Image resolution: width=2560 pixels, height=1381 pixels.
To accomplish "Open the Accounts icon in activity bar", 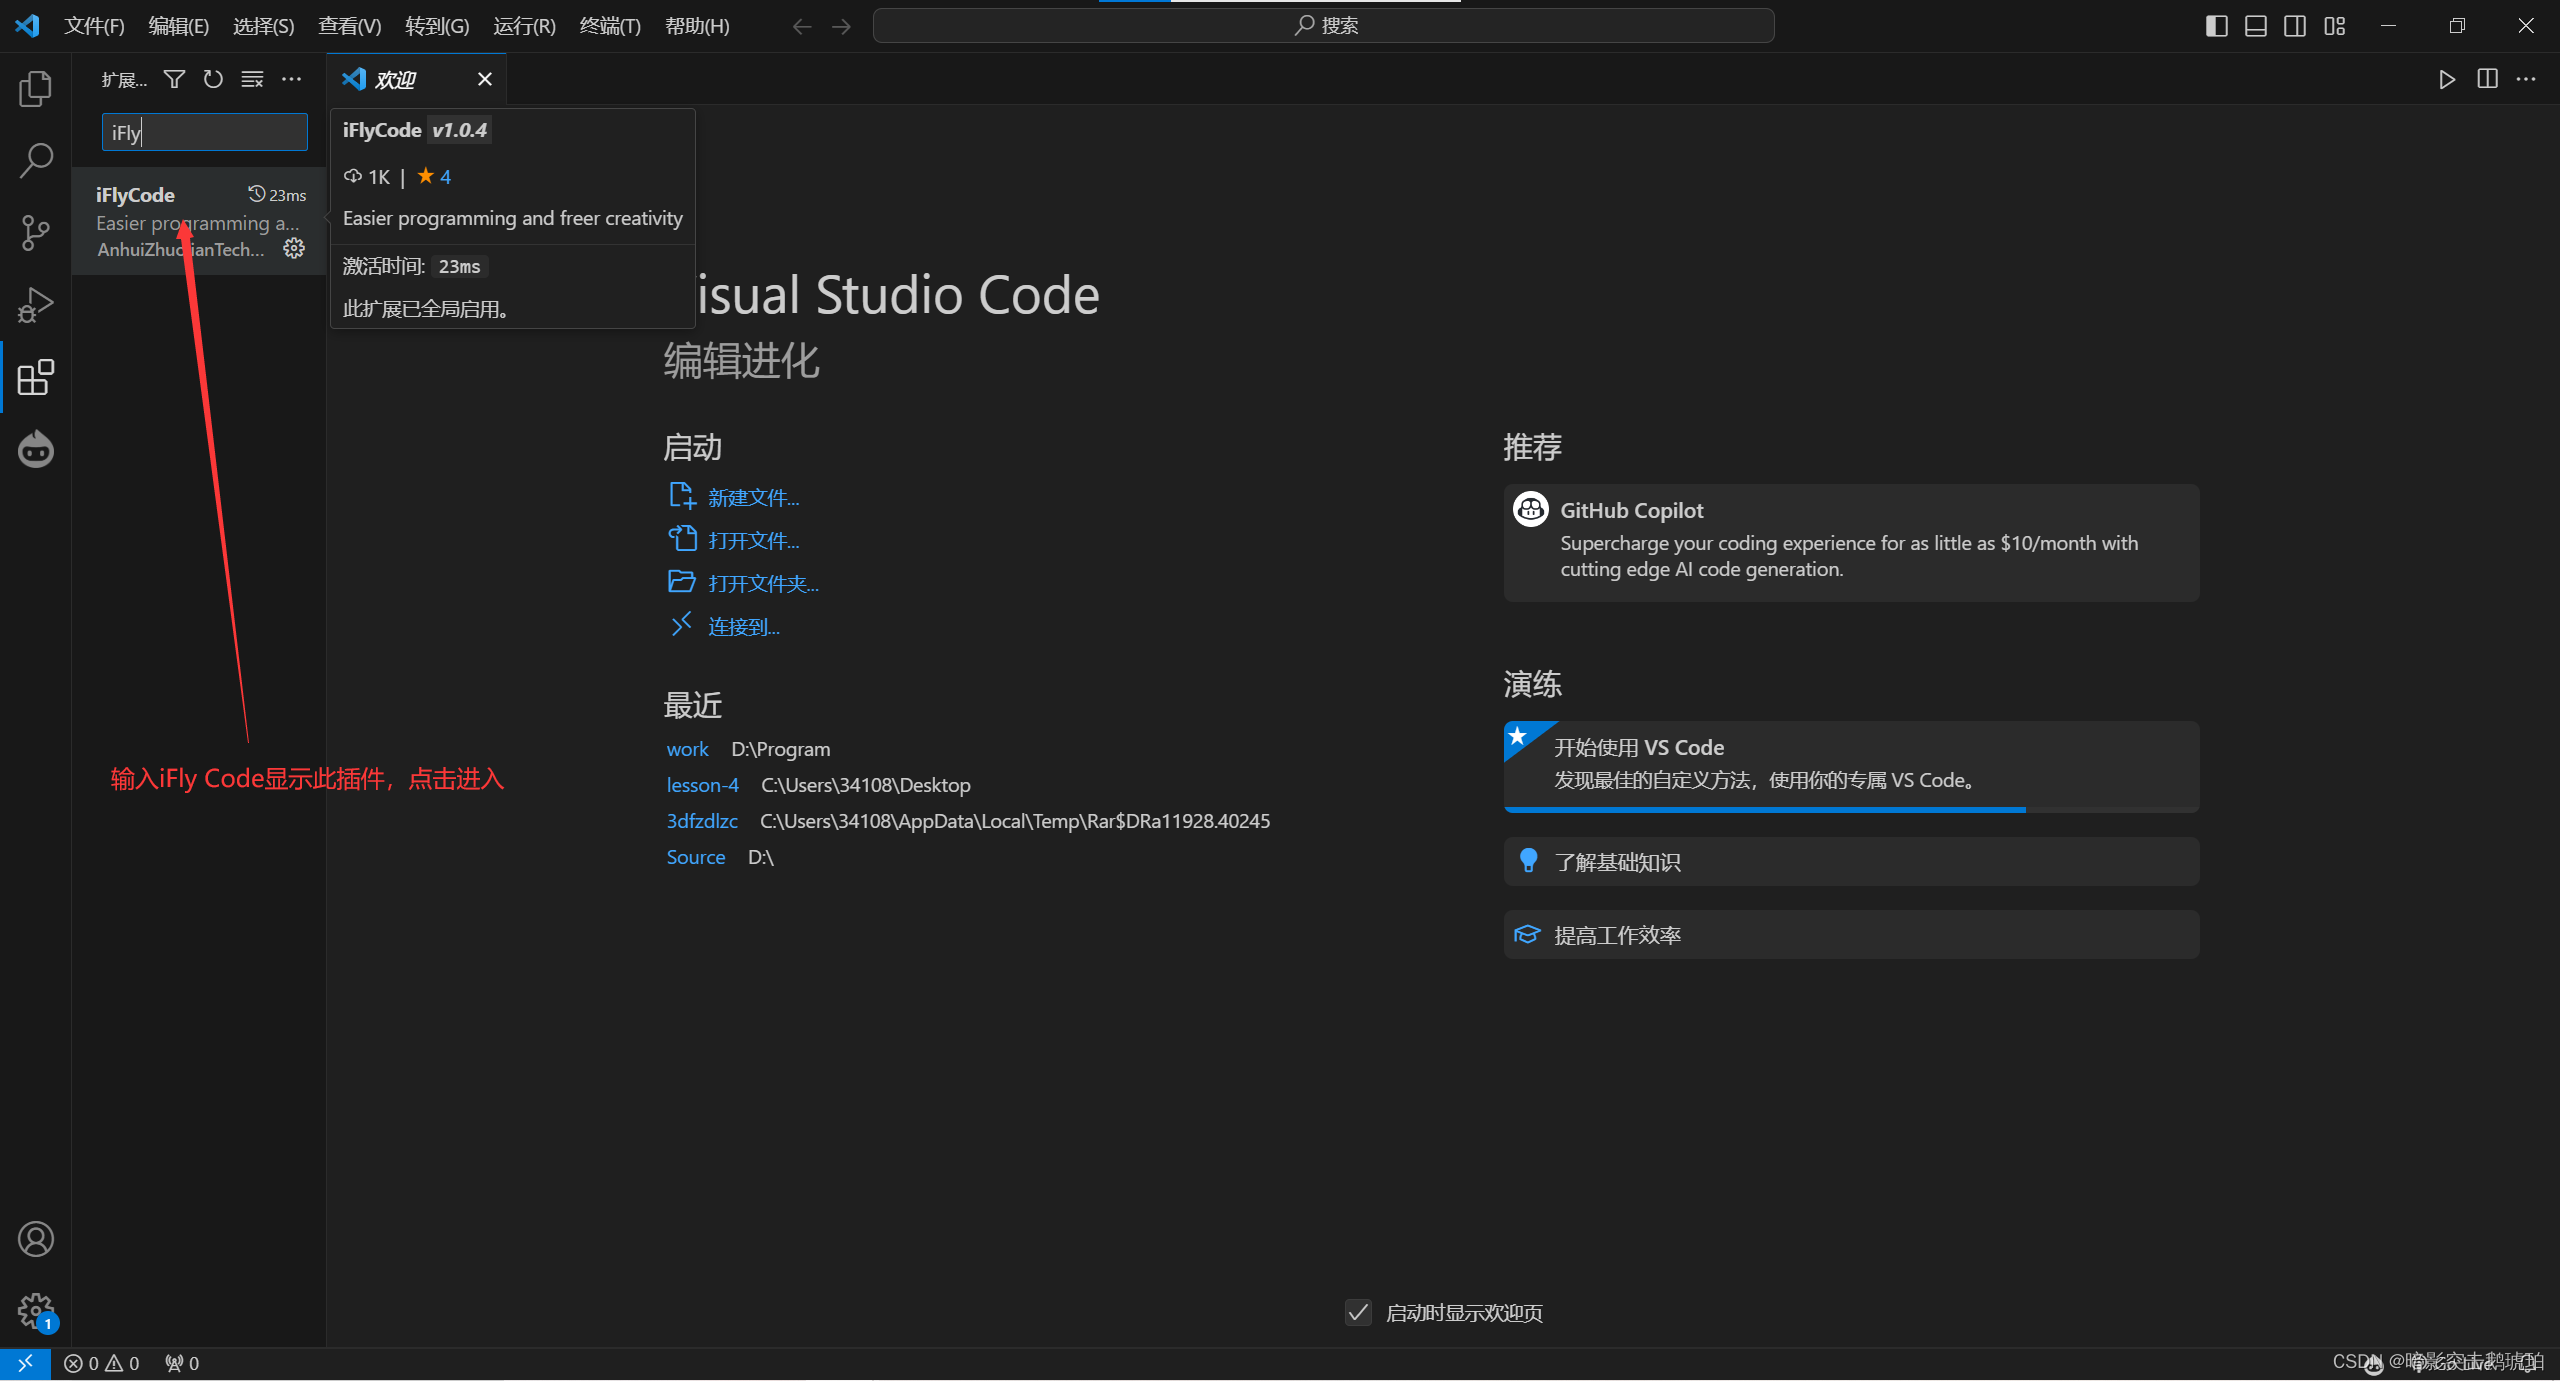I will click(x=35, y=1239).
